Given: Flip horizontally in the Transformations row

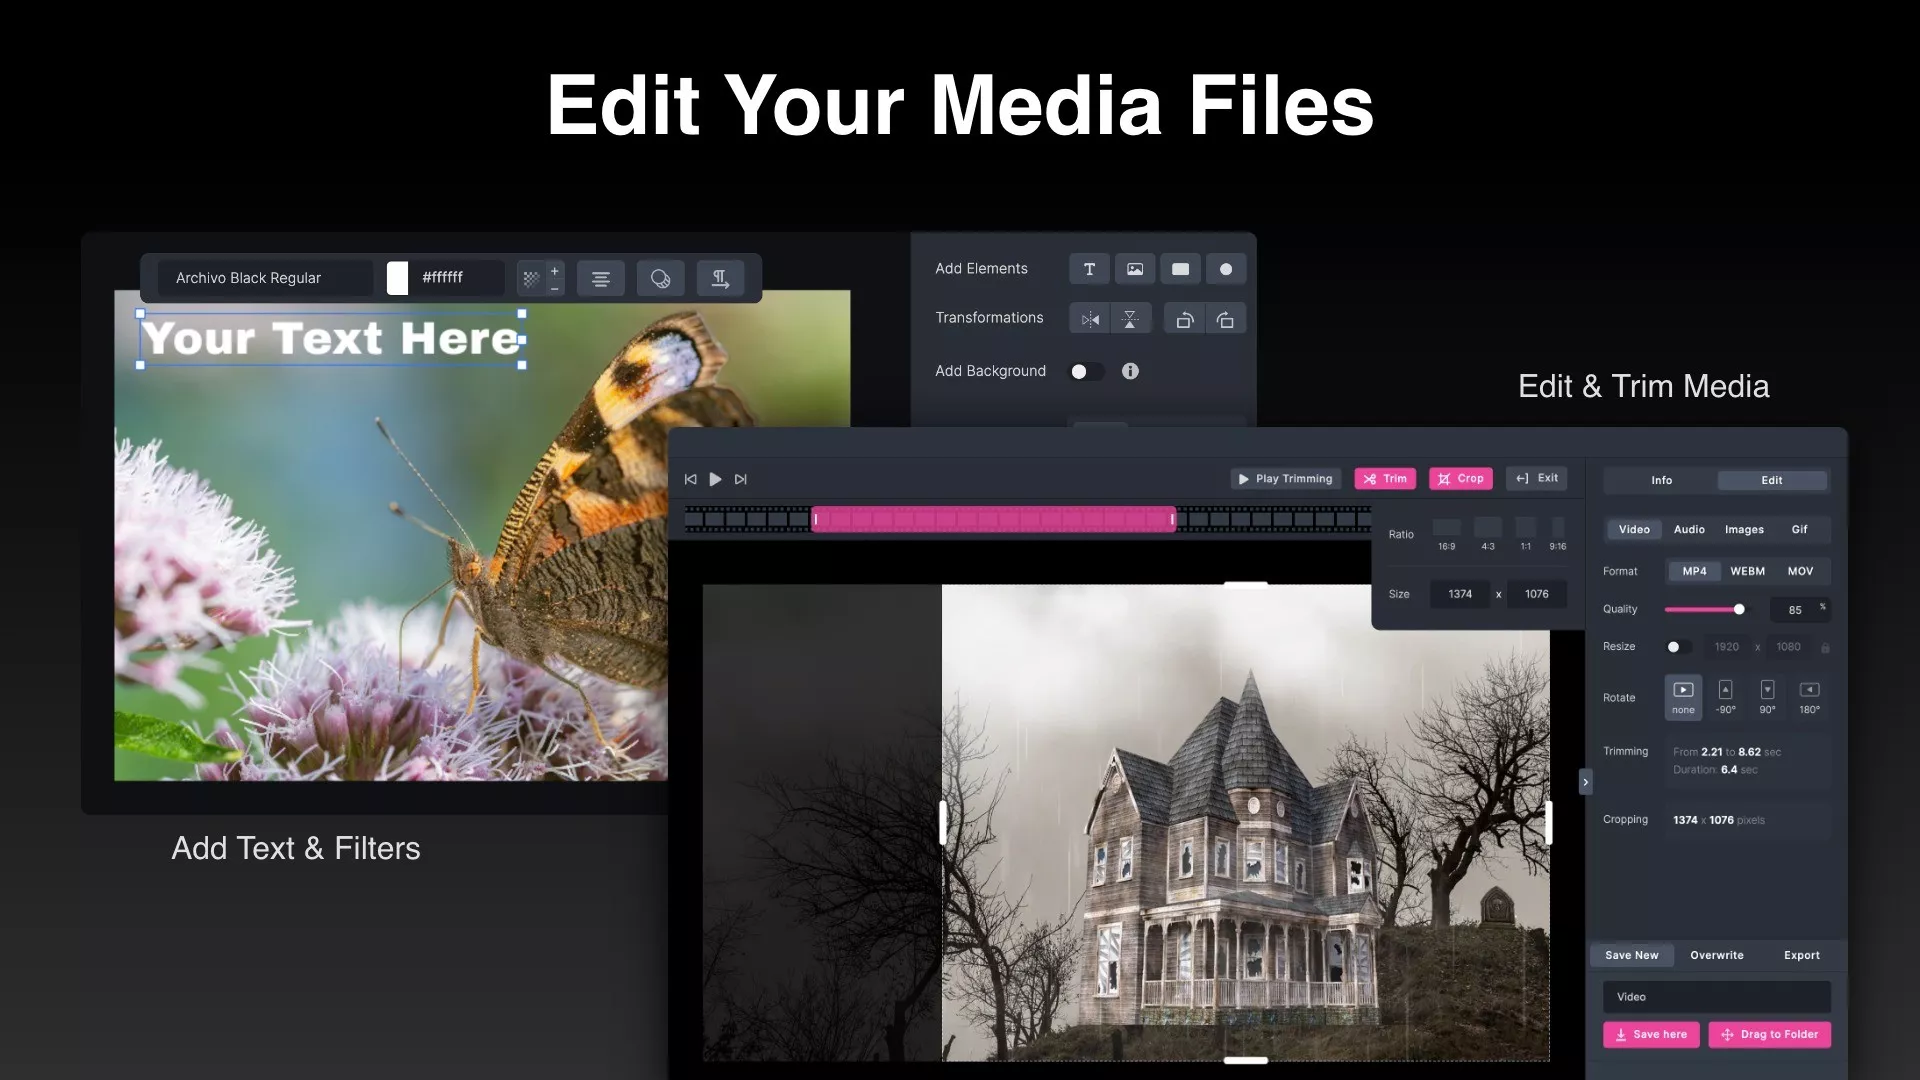Looking at the screenshot, I should 1090,320.
